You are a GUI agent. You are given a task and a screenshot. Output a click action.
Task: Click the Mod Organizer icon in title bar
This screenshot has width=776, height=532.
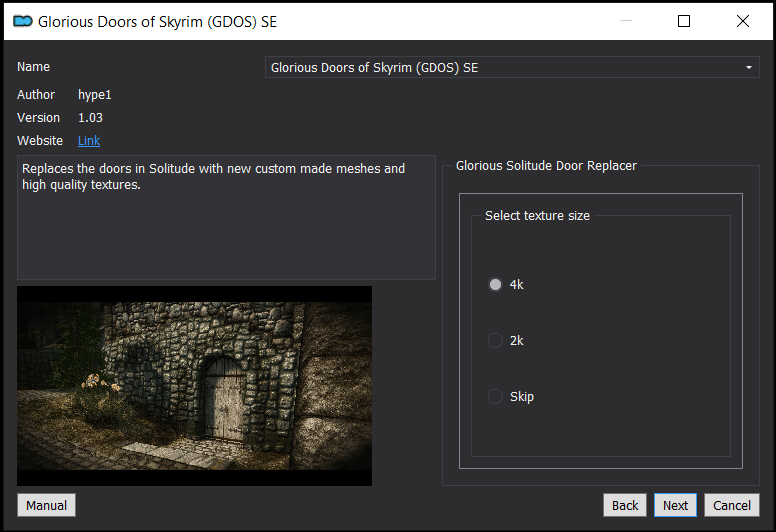(23, 21)
